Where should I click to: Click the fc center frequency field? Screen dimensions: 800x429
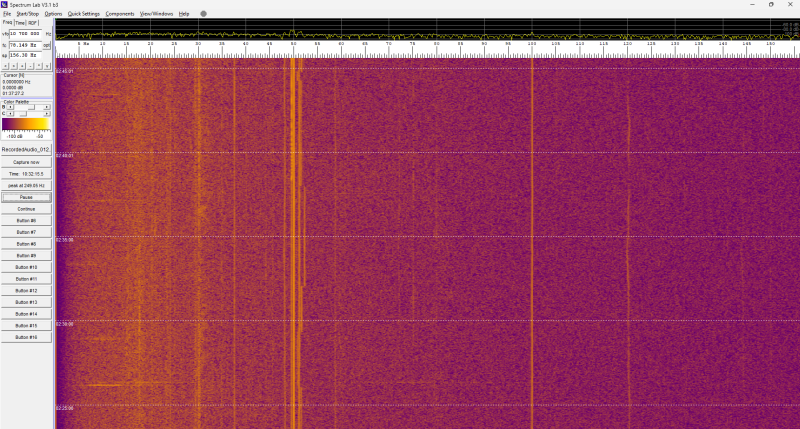[x=26, y=45]
